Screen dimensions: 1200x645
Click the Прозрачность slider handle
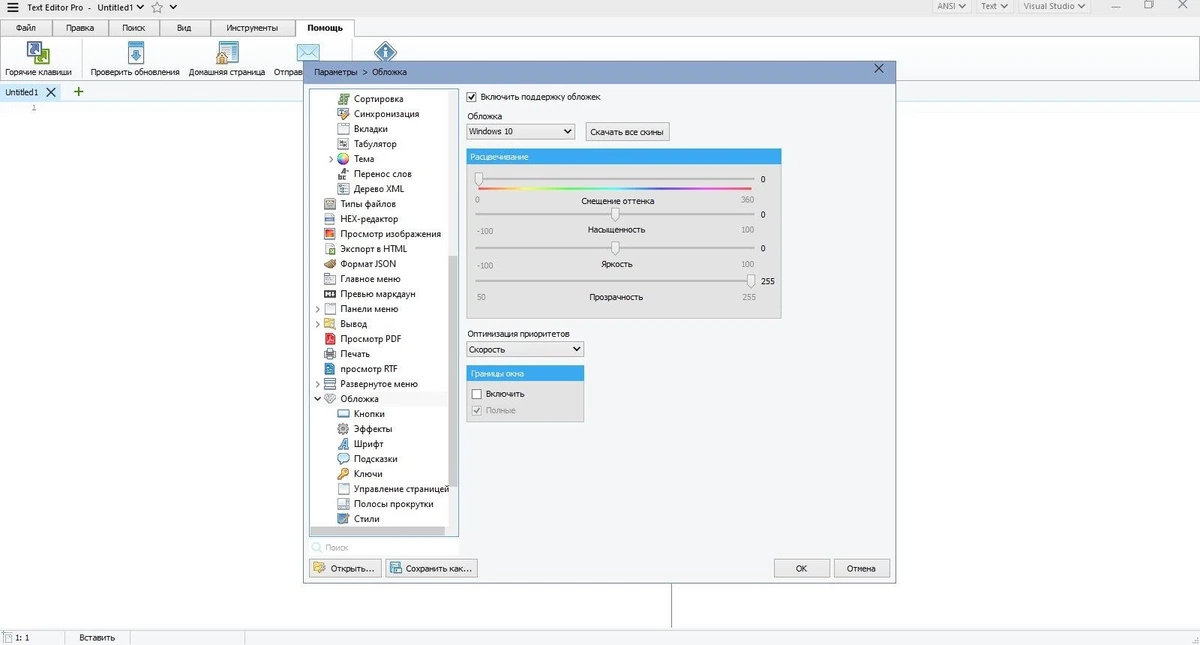click(751, 281)
